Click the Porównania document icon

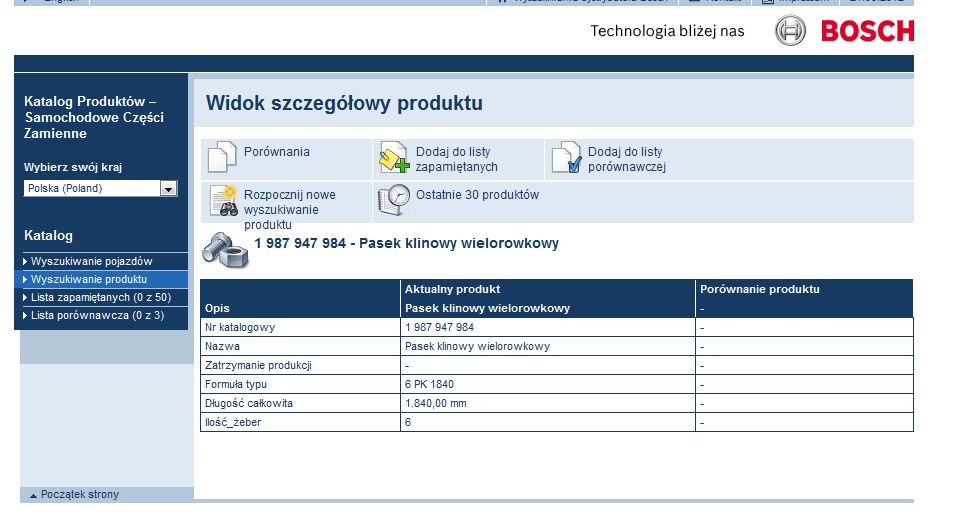222,157
